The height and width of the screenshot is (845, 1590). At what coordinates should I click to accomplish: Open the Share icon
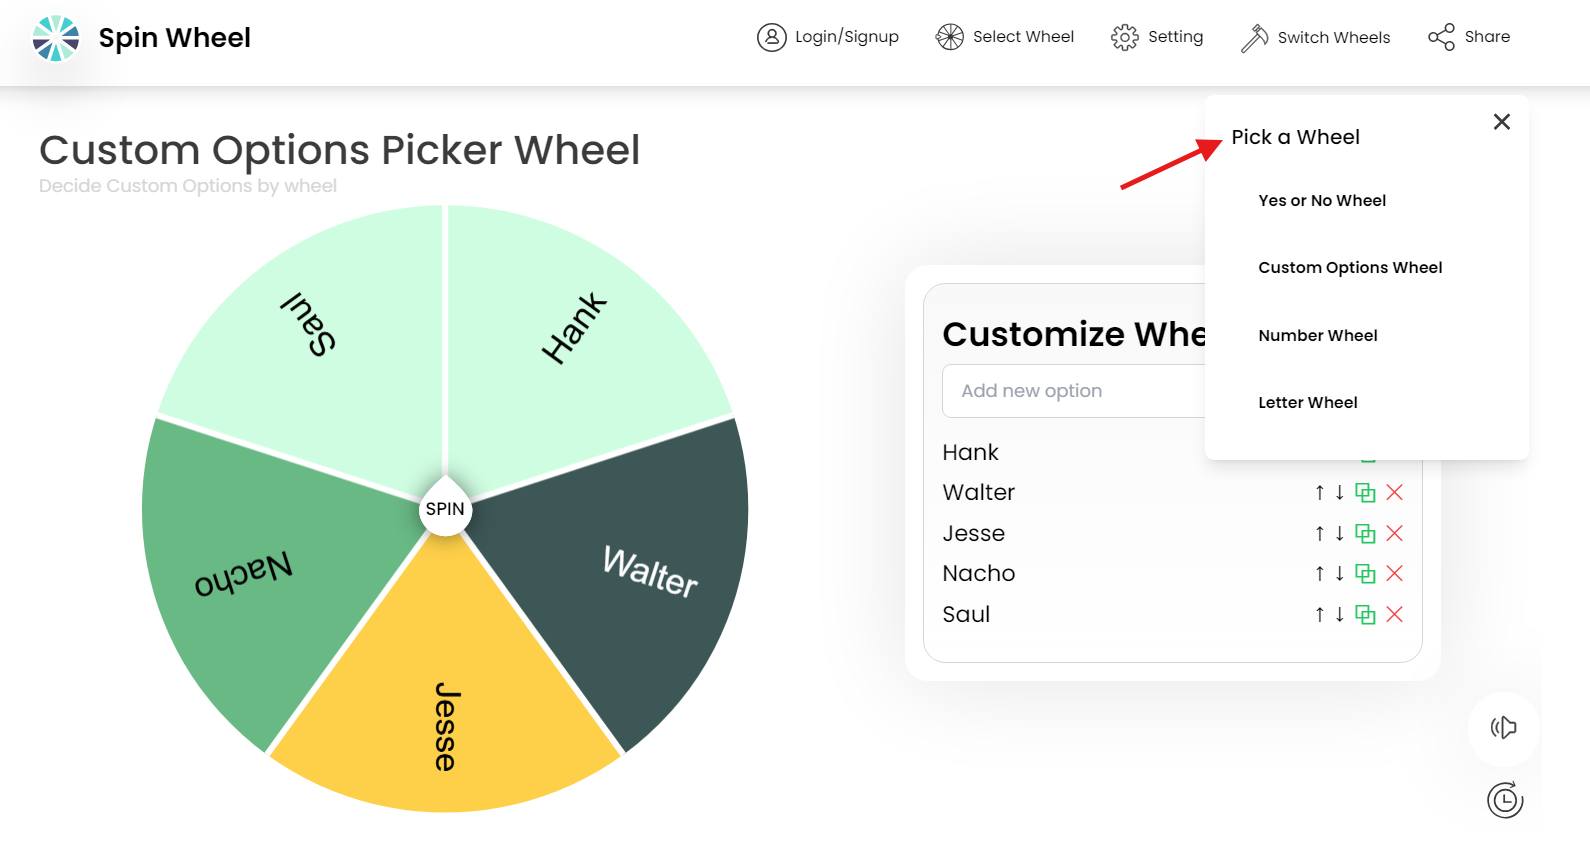pyautogui.click(x=1440, y=36)
